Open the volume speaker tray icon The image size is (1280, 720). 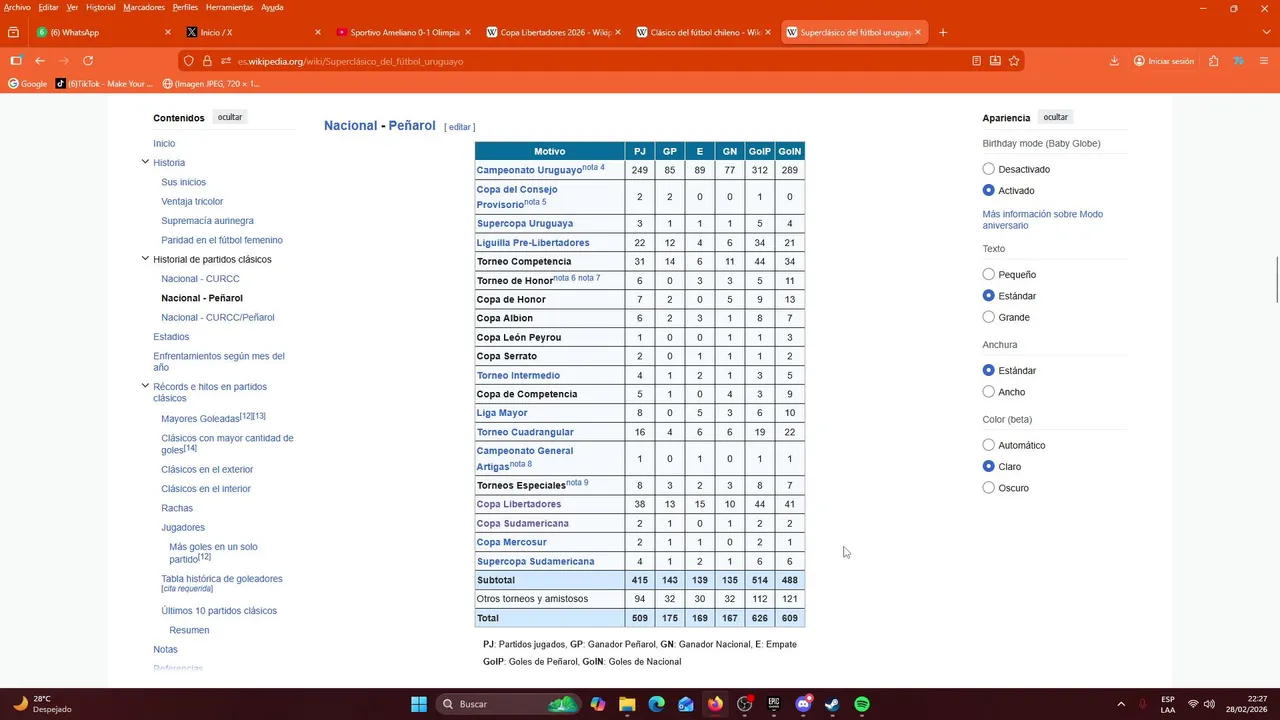(1208, 704)
